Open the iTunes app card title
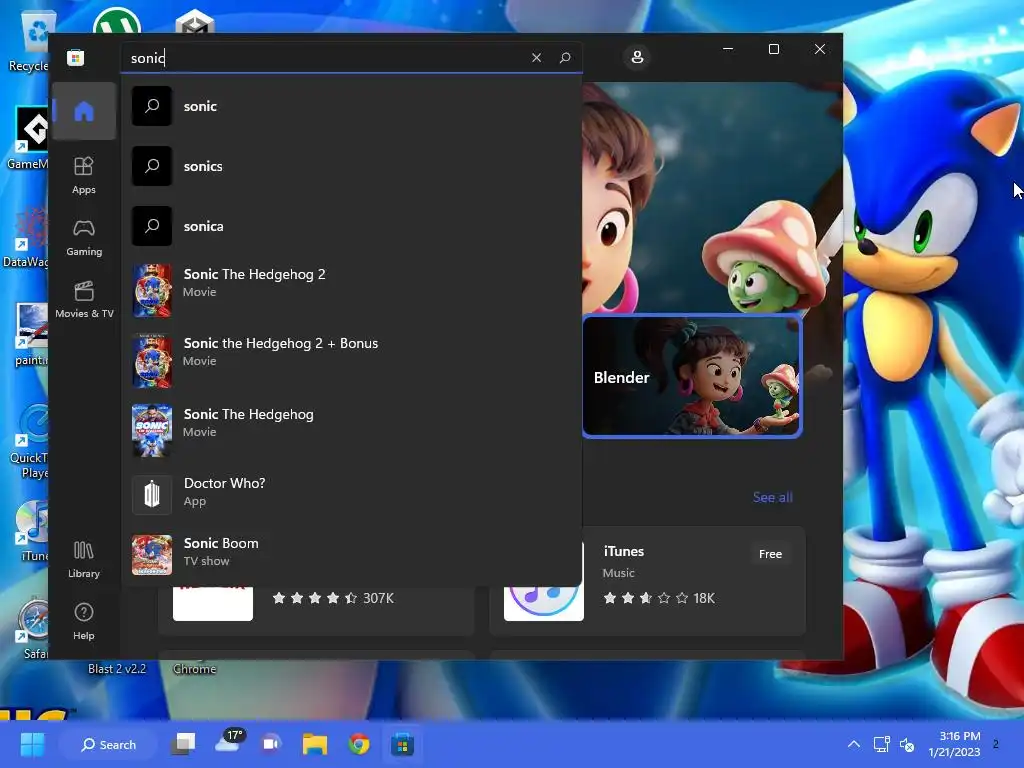This screenshot has width=1024, height=768. [x=623, y=551]
